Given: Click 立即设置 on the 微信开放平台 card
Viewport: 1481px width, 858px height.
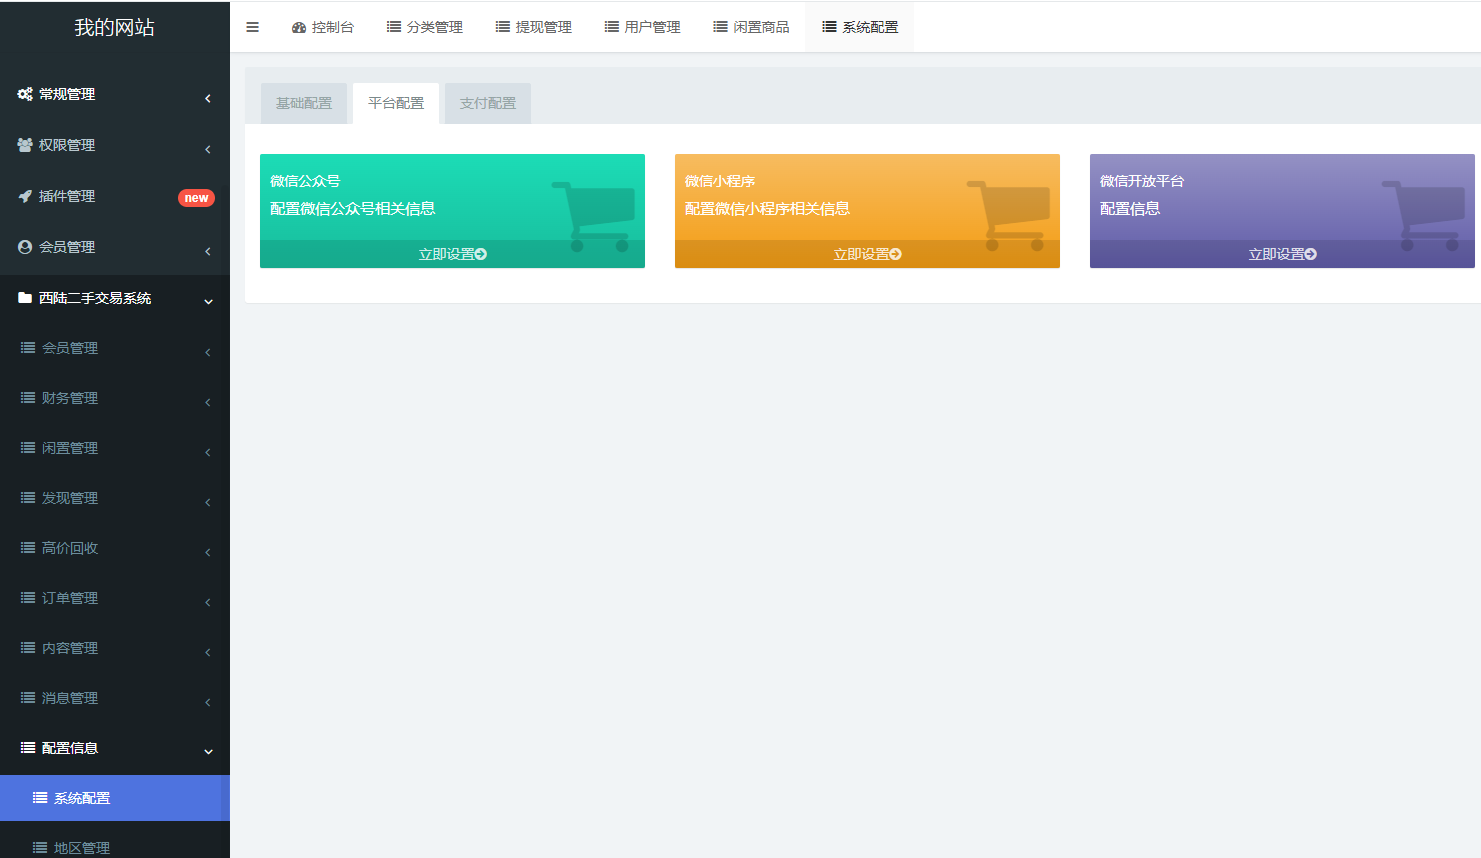Looking at the screenshot, I should [1282, 254].
